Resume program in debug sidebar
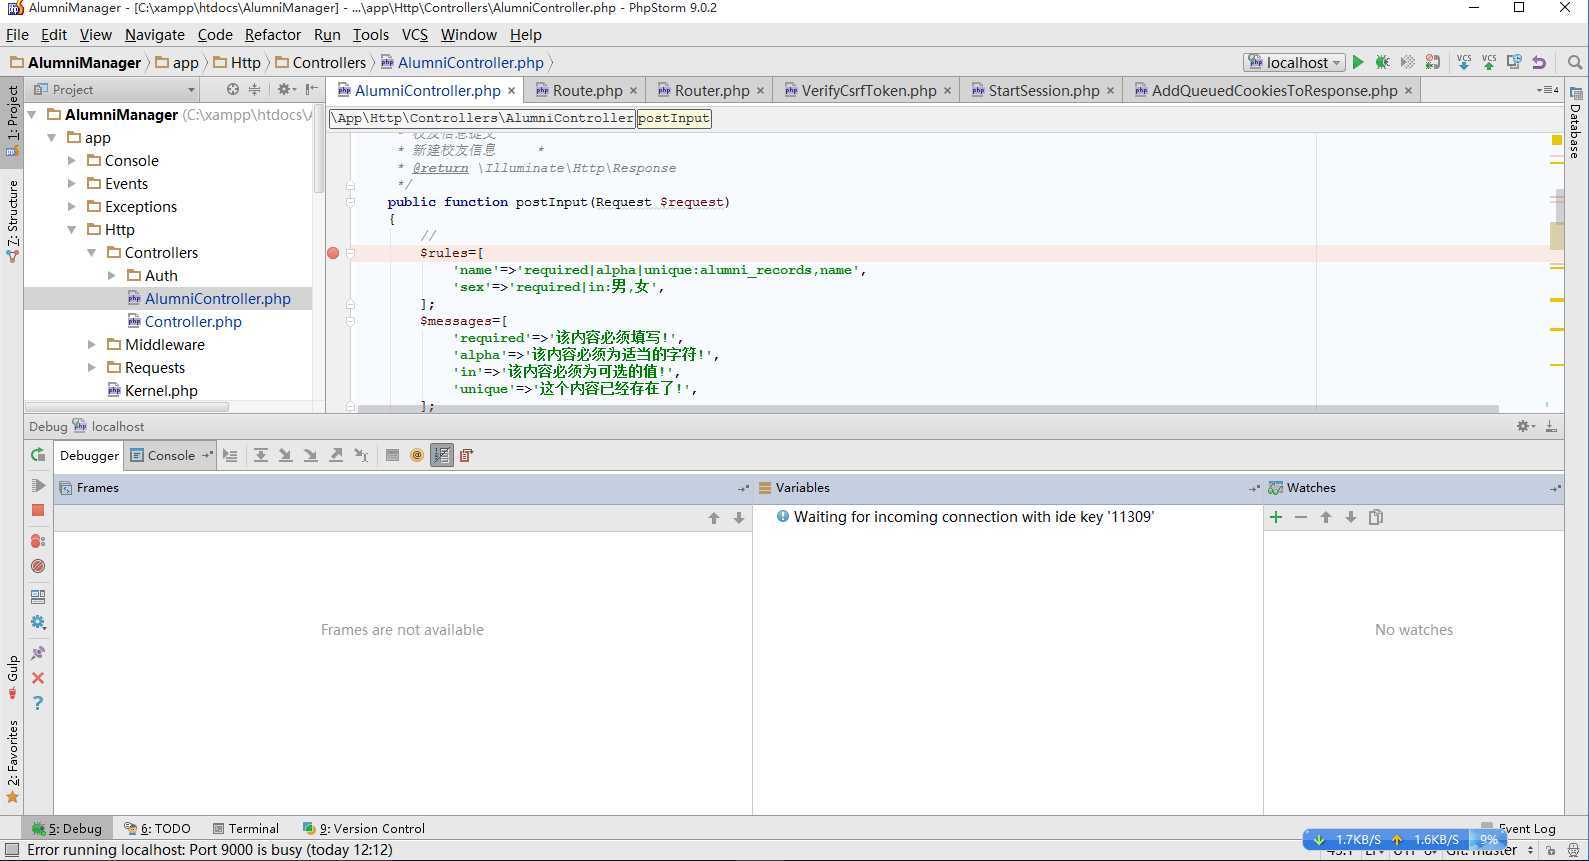 (38, 486)
